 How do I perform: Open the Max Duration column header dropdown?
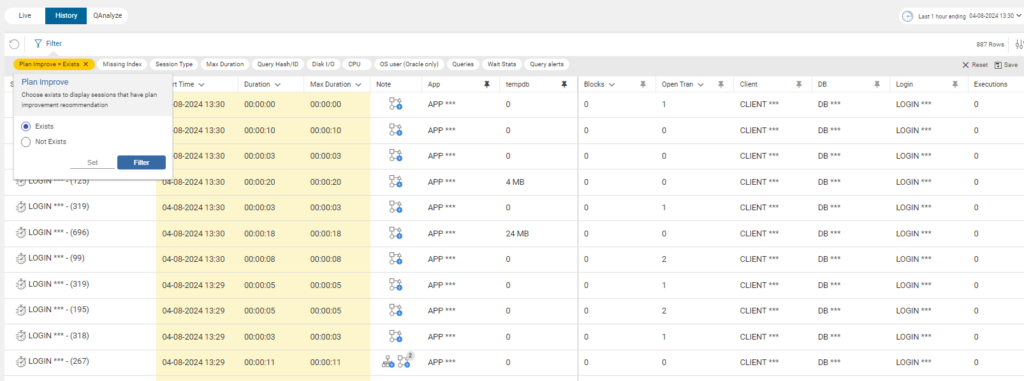(x=359, y=84)
